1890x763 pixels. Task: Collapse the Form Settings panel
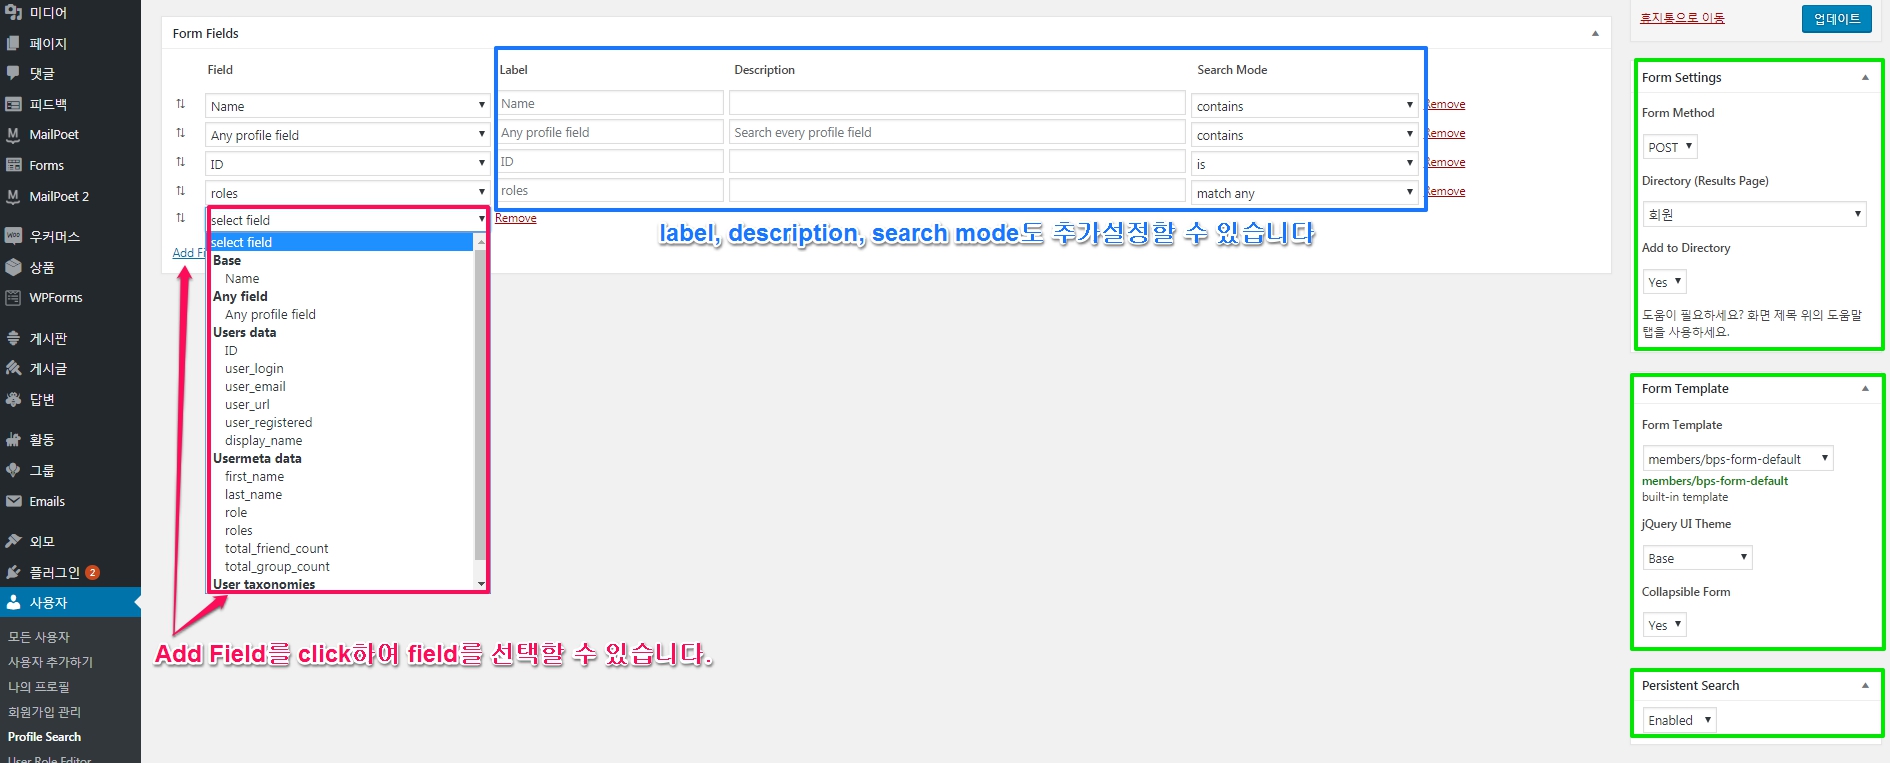pyautogui.click(x=1865, y=77)
